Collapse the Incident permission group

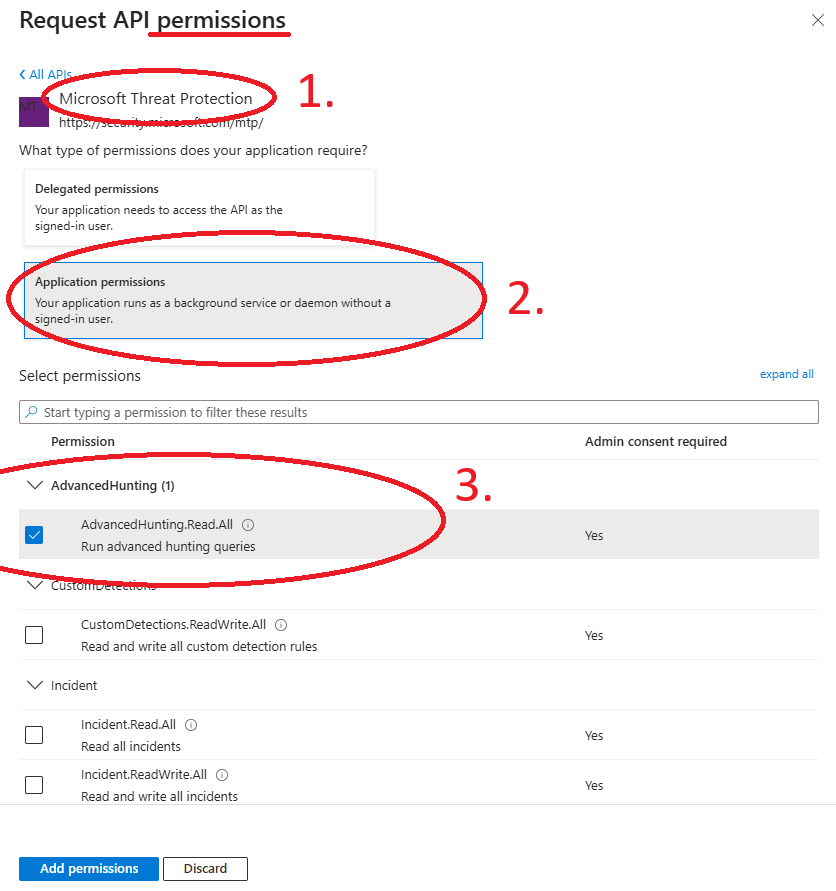click(x=35, y=686)
